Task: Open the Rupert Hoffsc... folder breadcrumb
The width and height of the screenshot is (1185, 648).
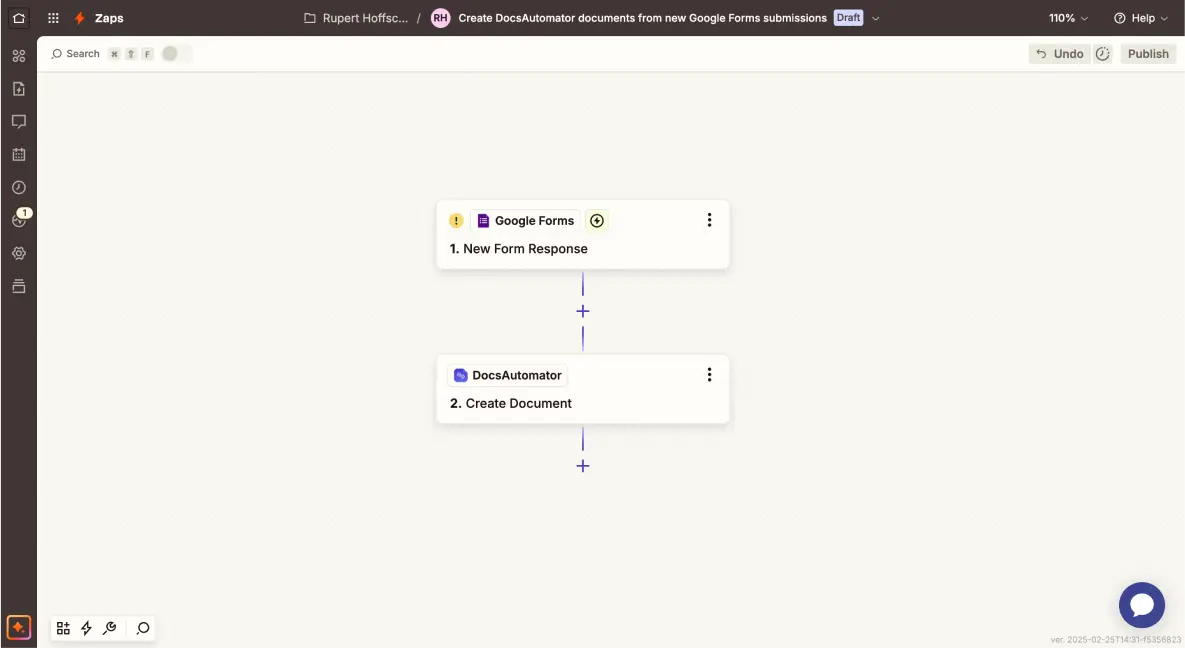Action: (356, 18)
